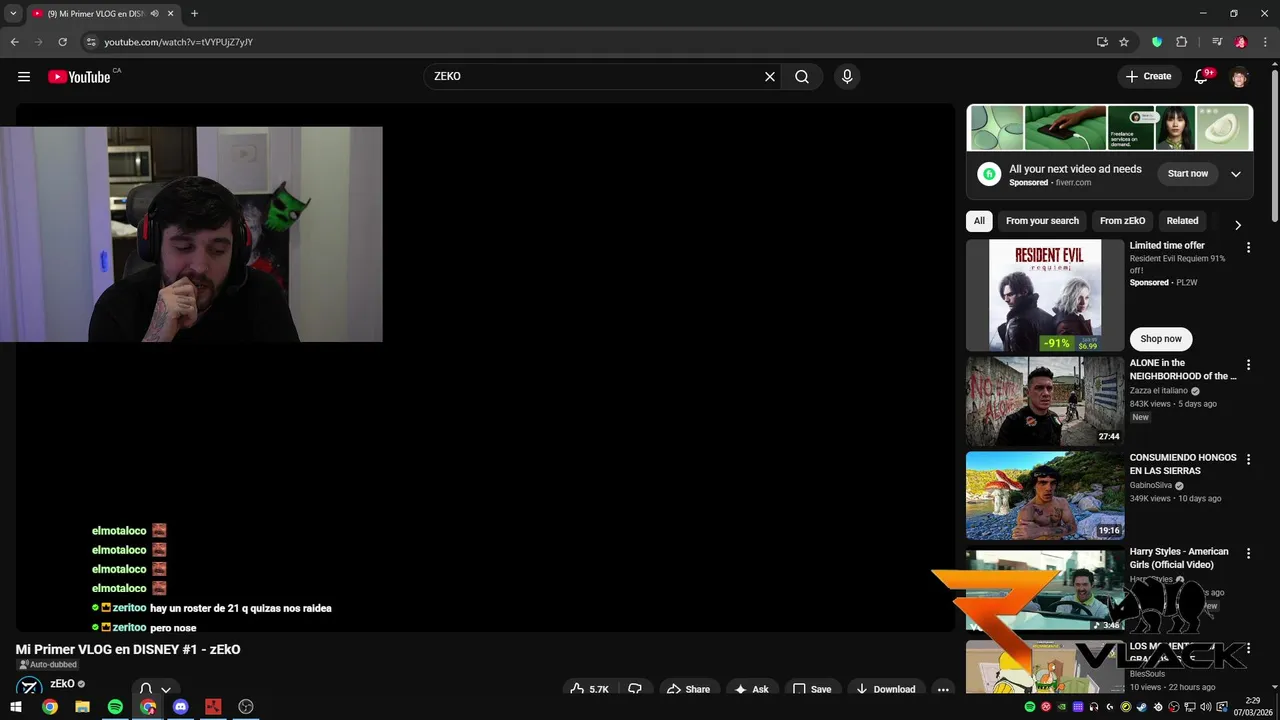Go to the YouTube home logo
The height and width of the screenshot is (720, 1280).
click(x=79, y=77)
